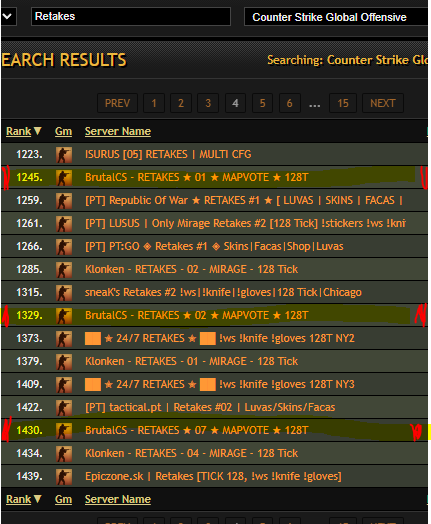The width and height of the screenshot is (431, 524).
Task: Jump to last page 15 in top pagination
Action: click(343, 103)
